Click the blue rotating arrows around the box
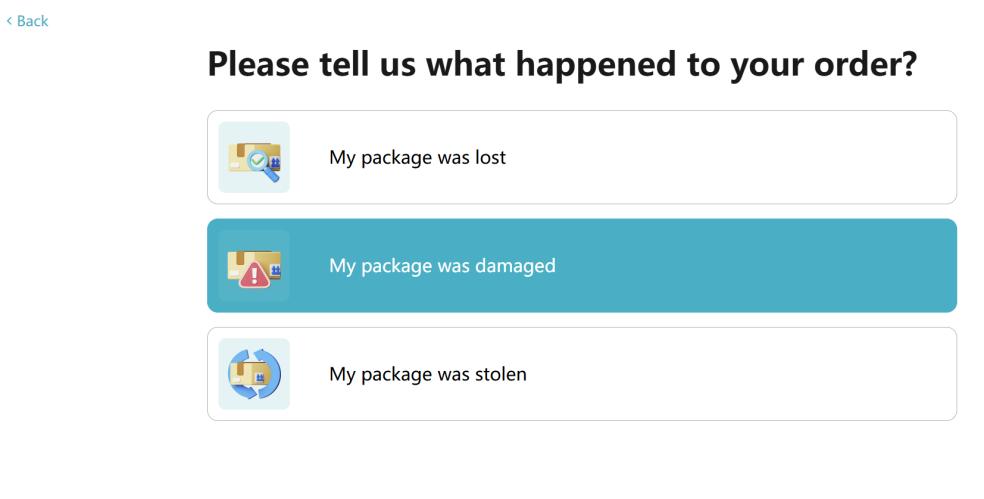Image resolution: width=984 pixels, height=499 pixels. tap(254, 374)
